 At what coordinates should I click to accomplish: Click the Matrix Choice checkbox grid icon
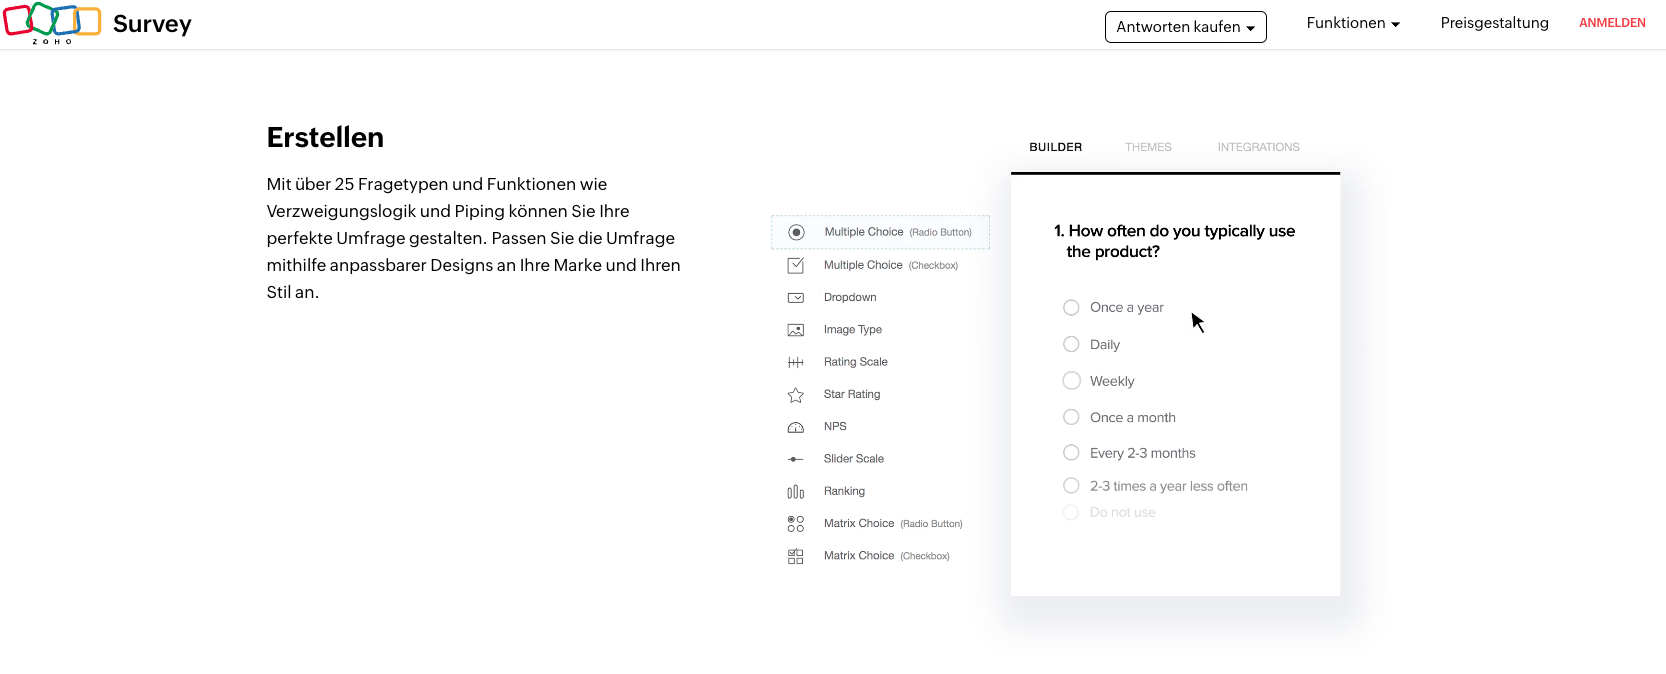click(x=796, y=556)
